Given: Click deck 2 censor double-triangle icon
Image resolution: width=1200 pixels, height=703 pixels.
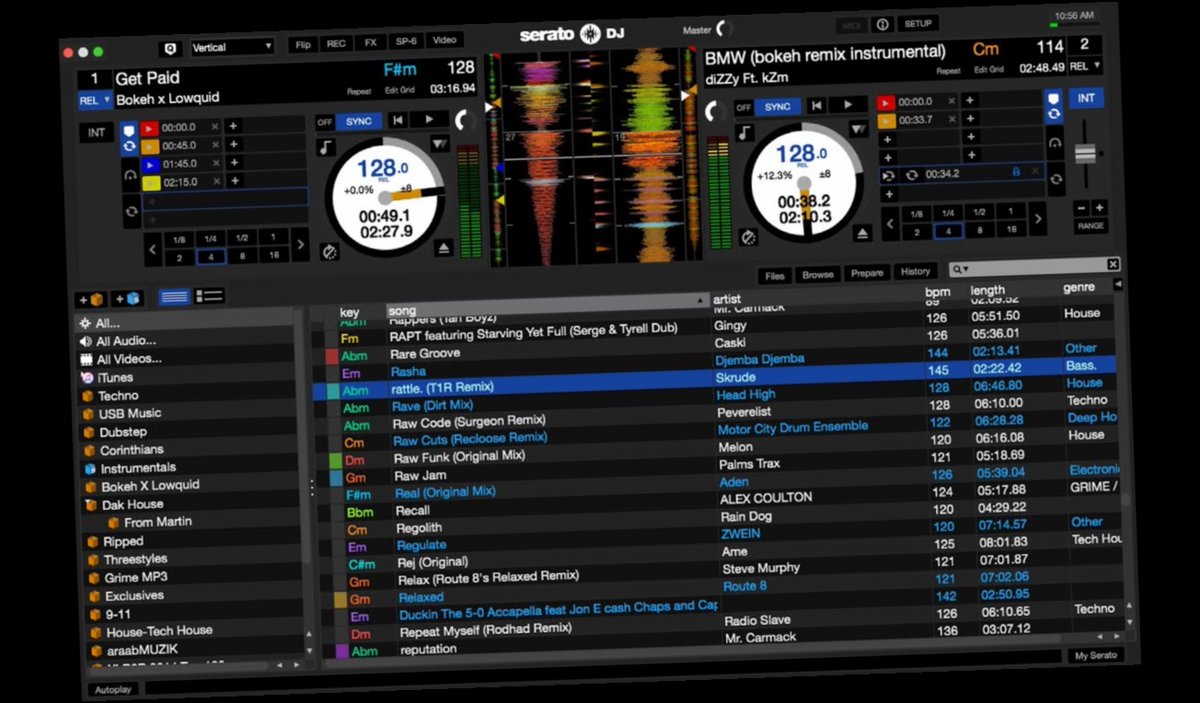Looking at the screenshot, I should pyautogui.click(x=859, y=129).
